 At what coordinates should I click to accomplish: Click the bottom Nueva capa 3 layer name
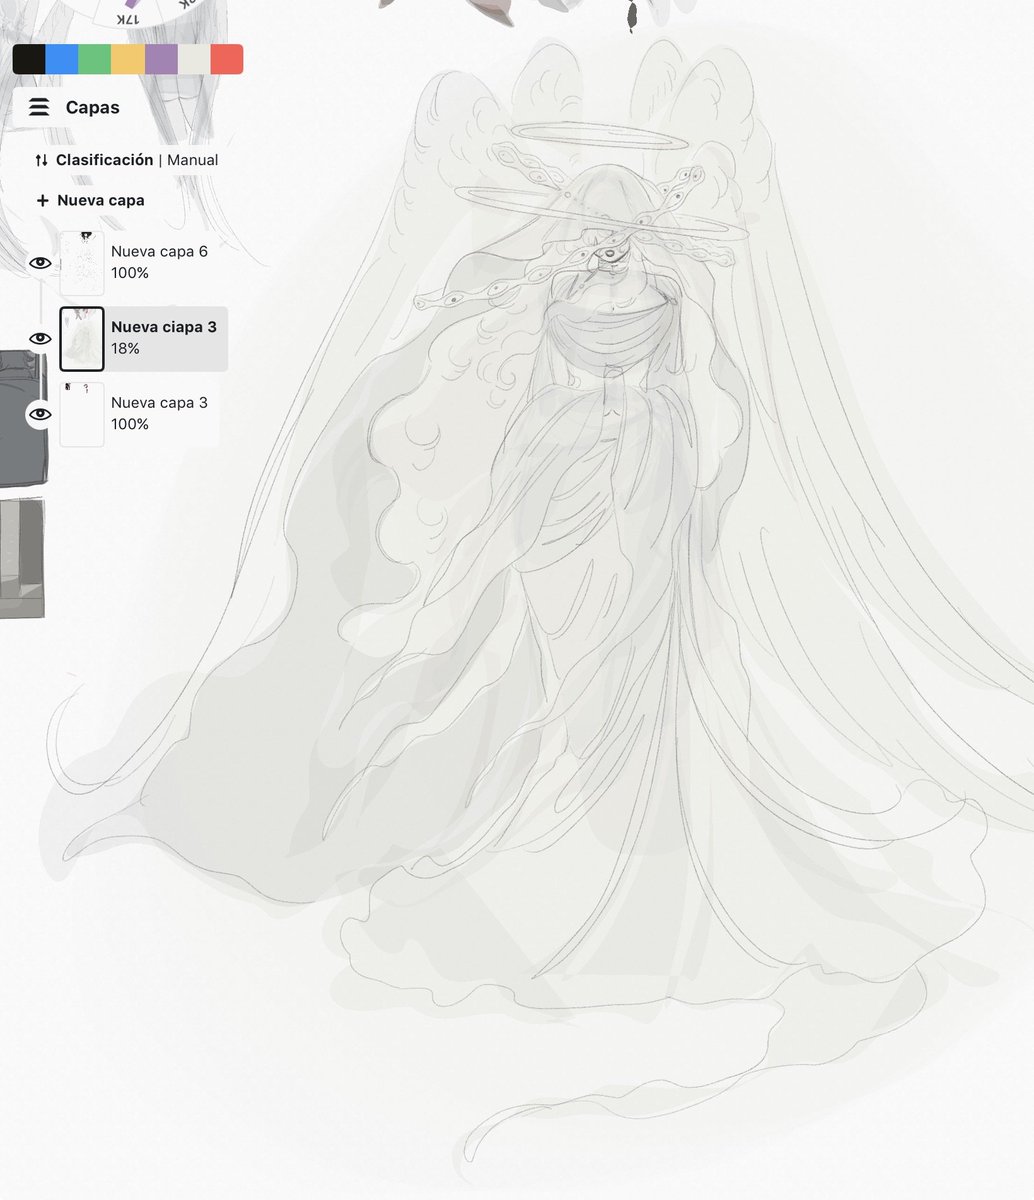tap(159, 403)
